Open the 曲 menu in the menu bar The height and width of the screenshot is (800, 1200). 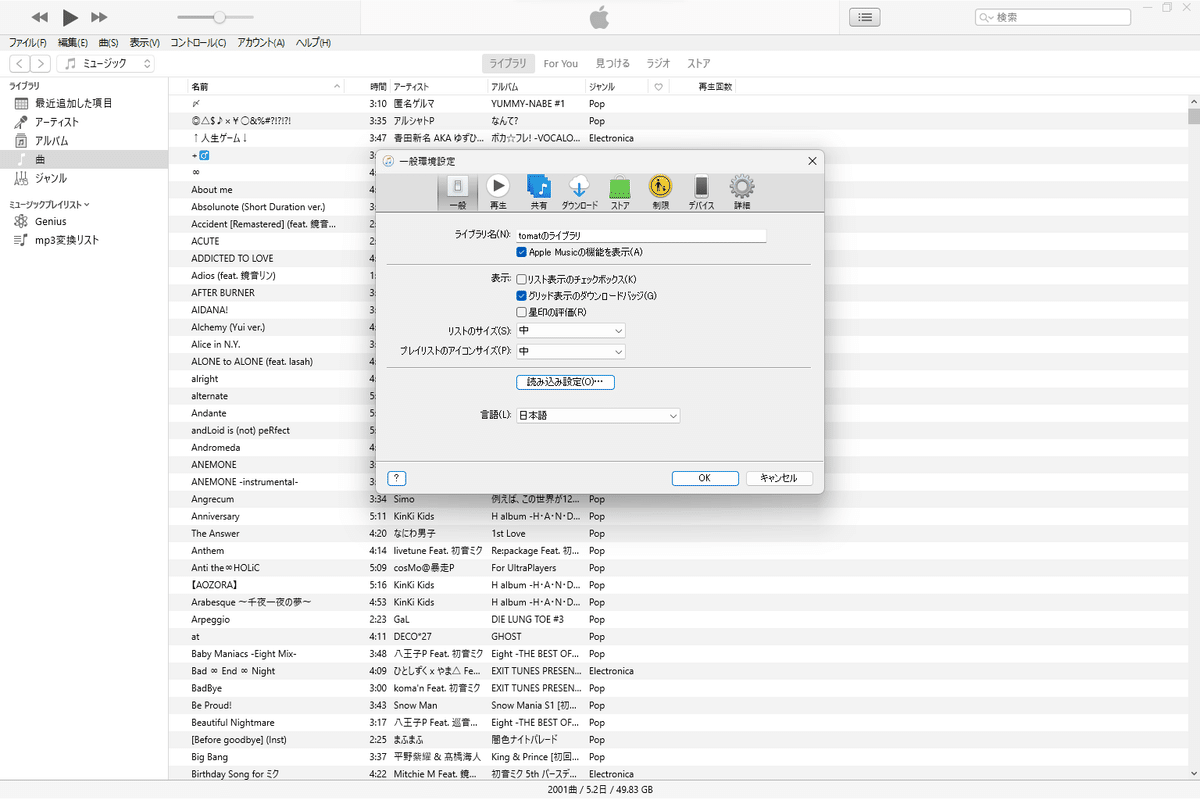click(109, 43)
